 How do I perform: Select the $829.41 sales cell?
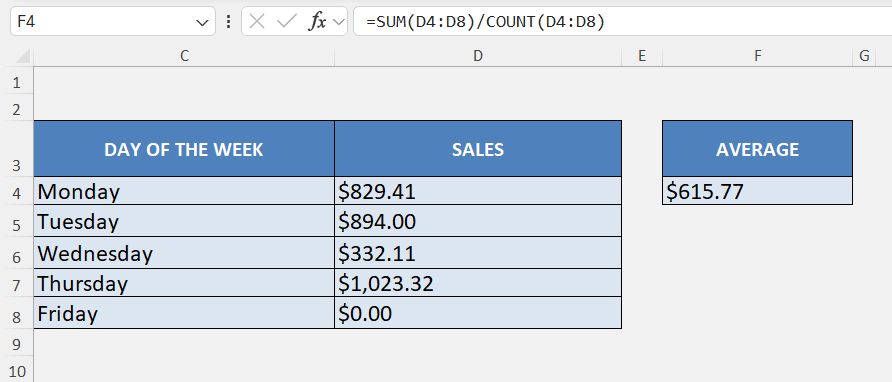[478, 191]
